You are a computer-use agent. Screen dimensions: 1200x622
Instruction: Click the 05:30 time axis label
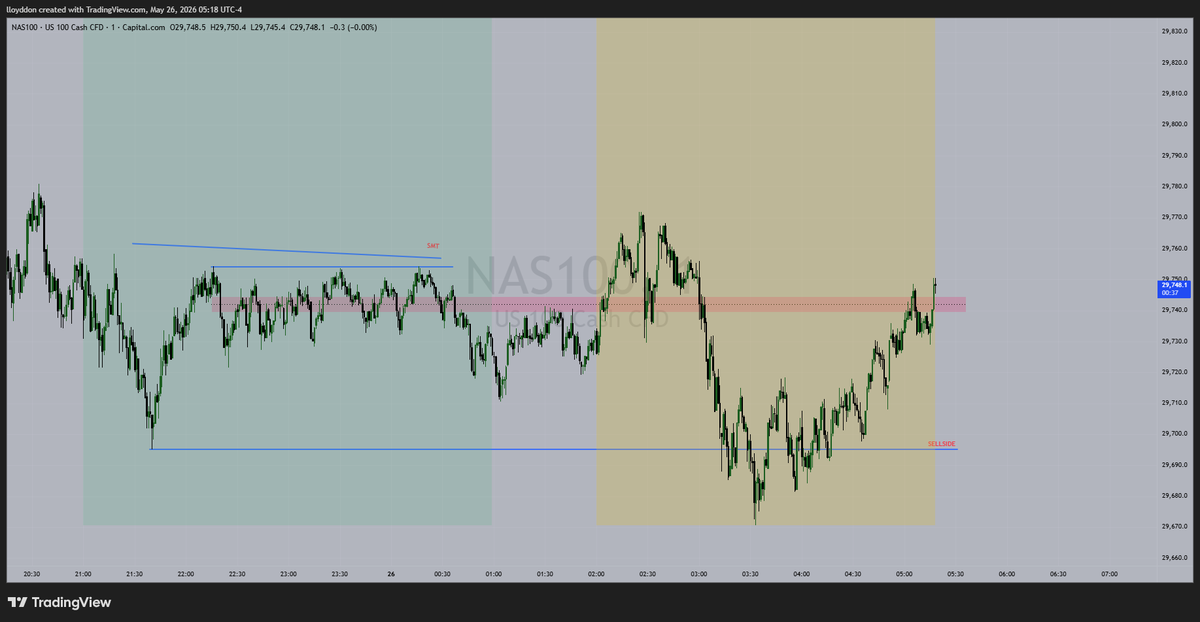[956, 574]
